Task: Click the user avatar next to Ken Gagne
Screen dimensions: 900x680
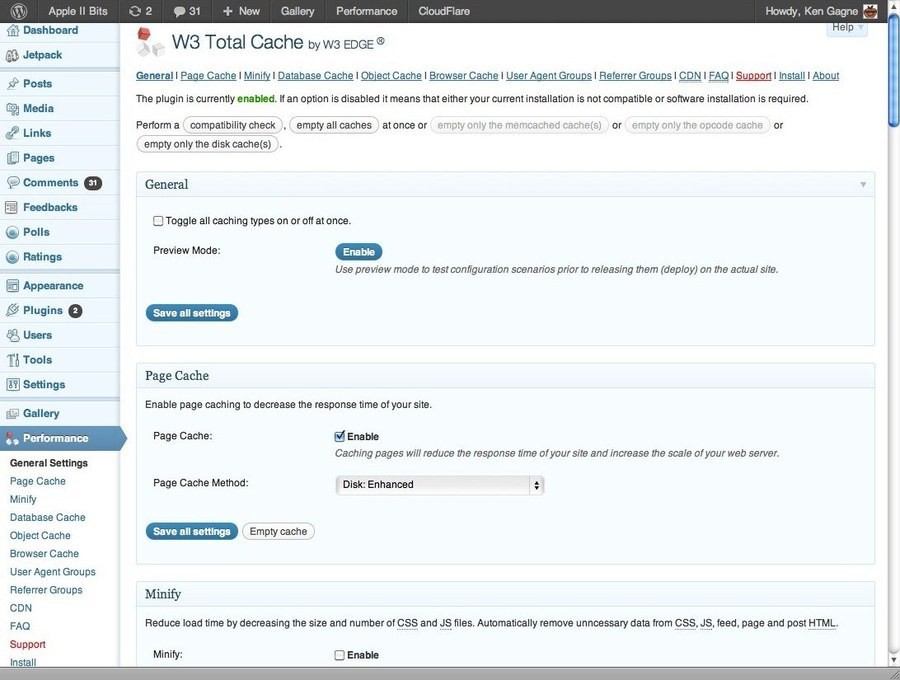Action: coord(870,11)
